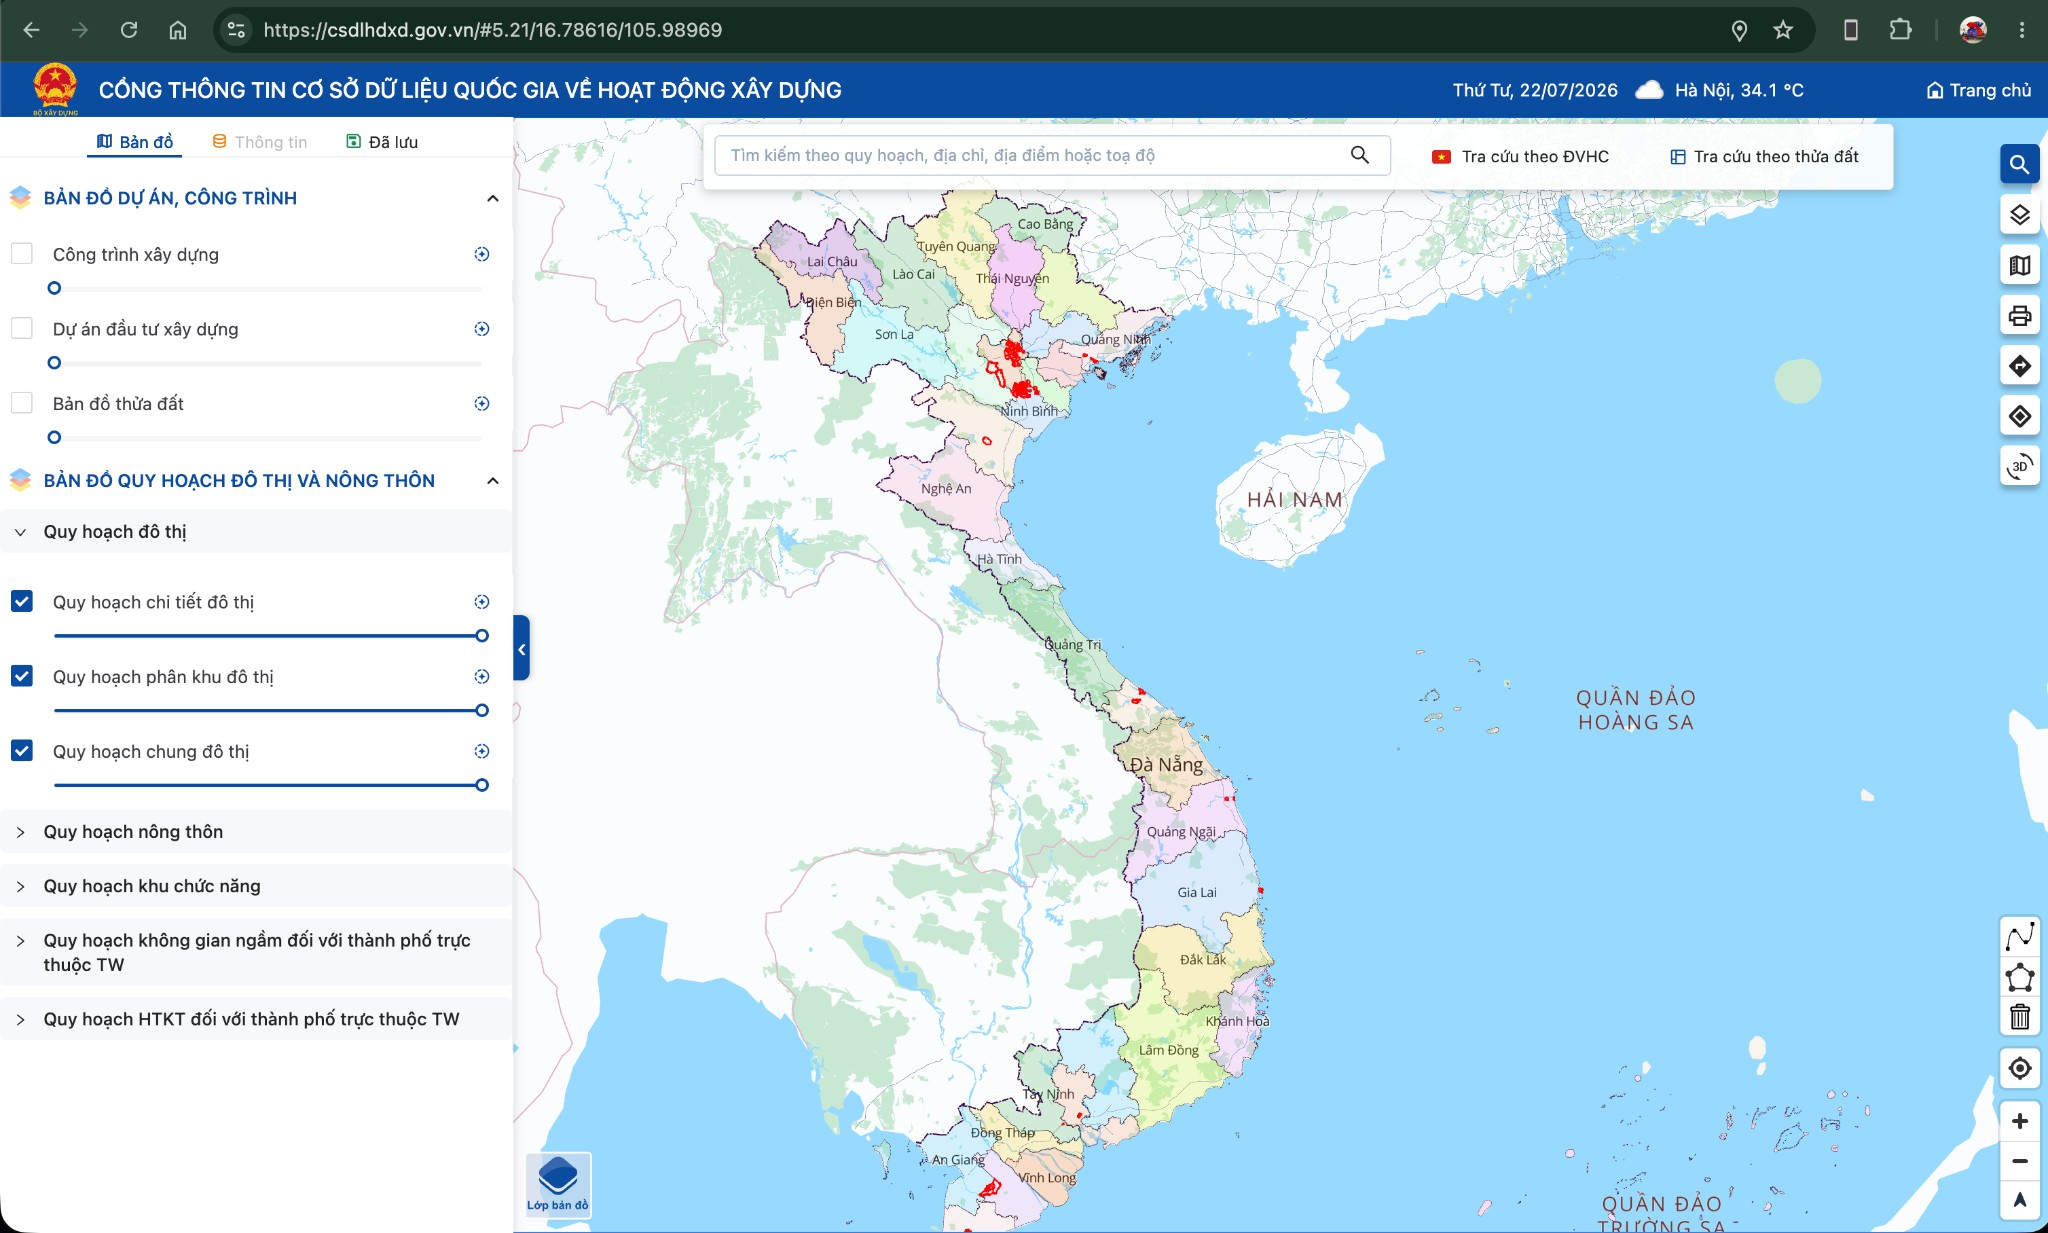Collapse Bản đồ dự án, công trình section
Screen dimensions: 2048x1233
[x=492, y=198]
